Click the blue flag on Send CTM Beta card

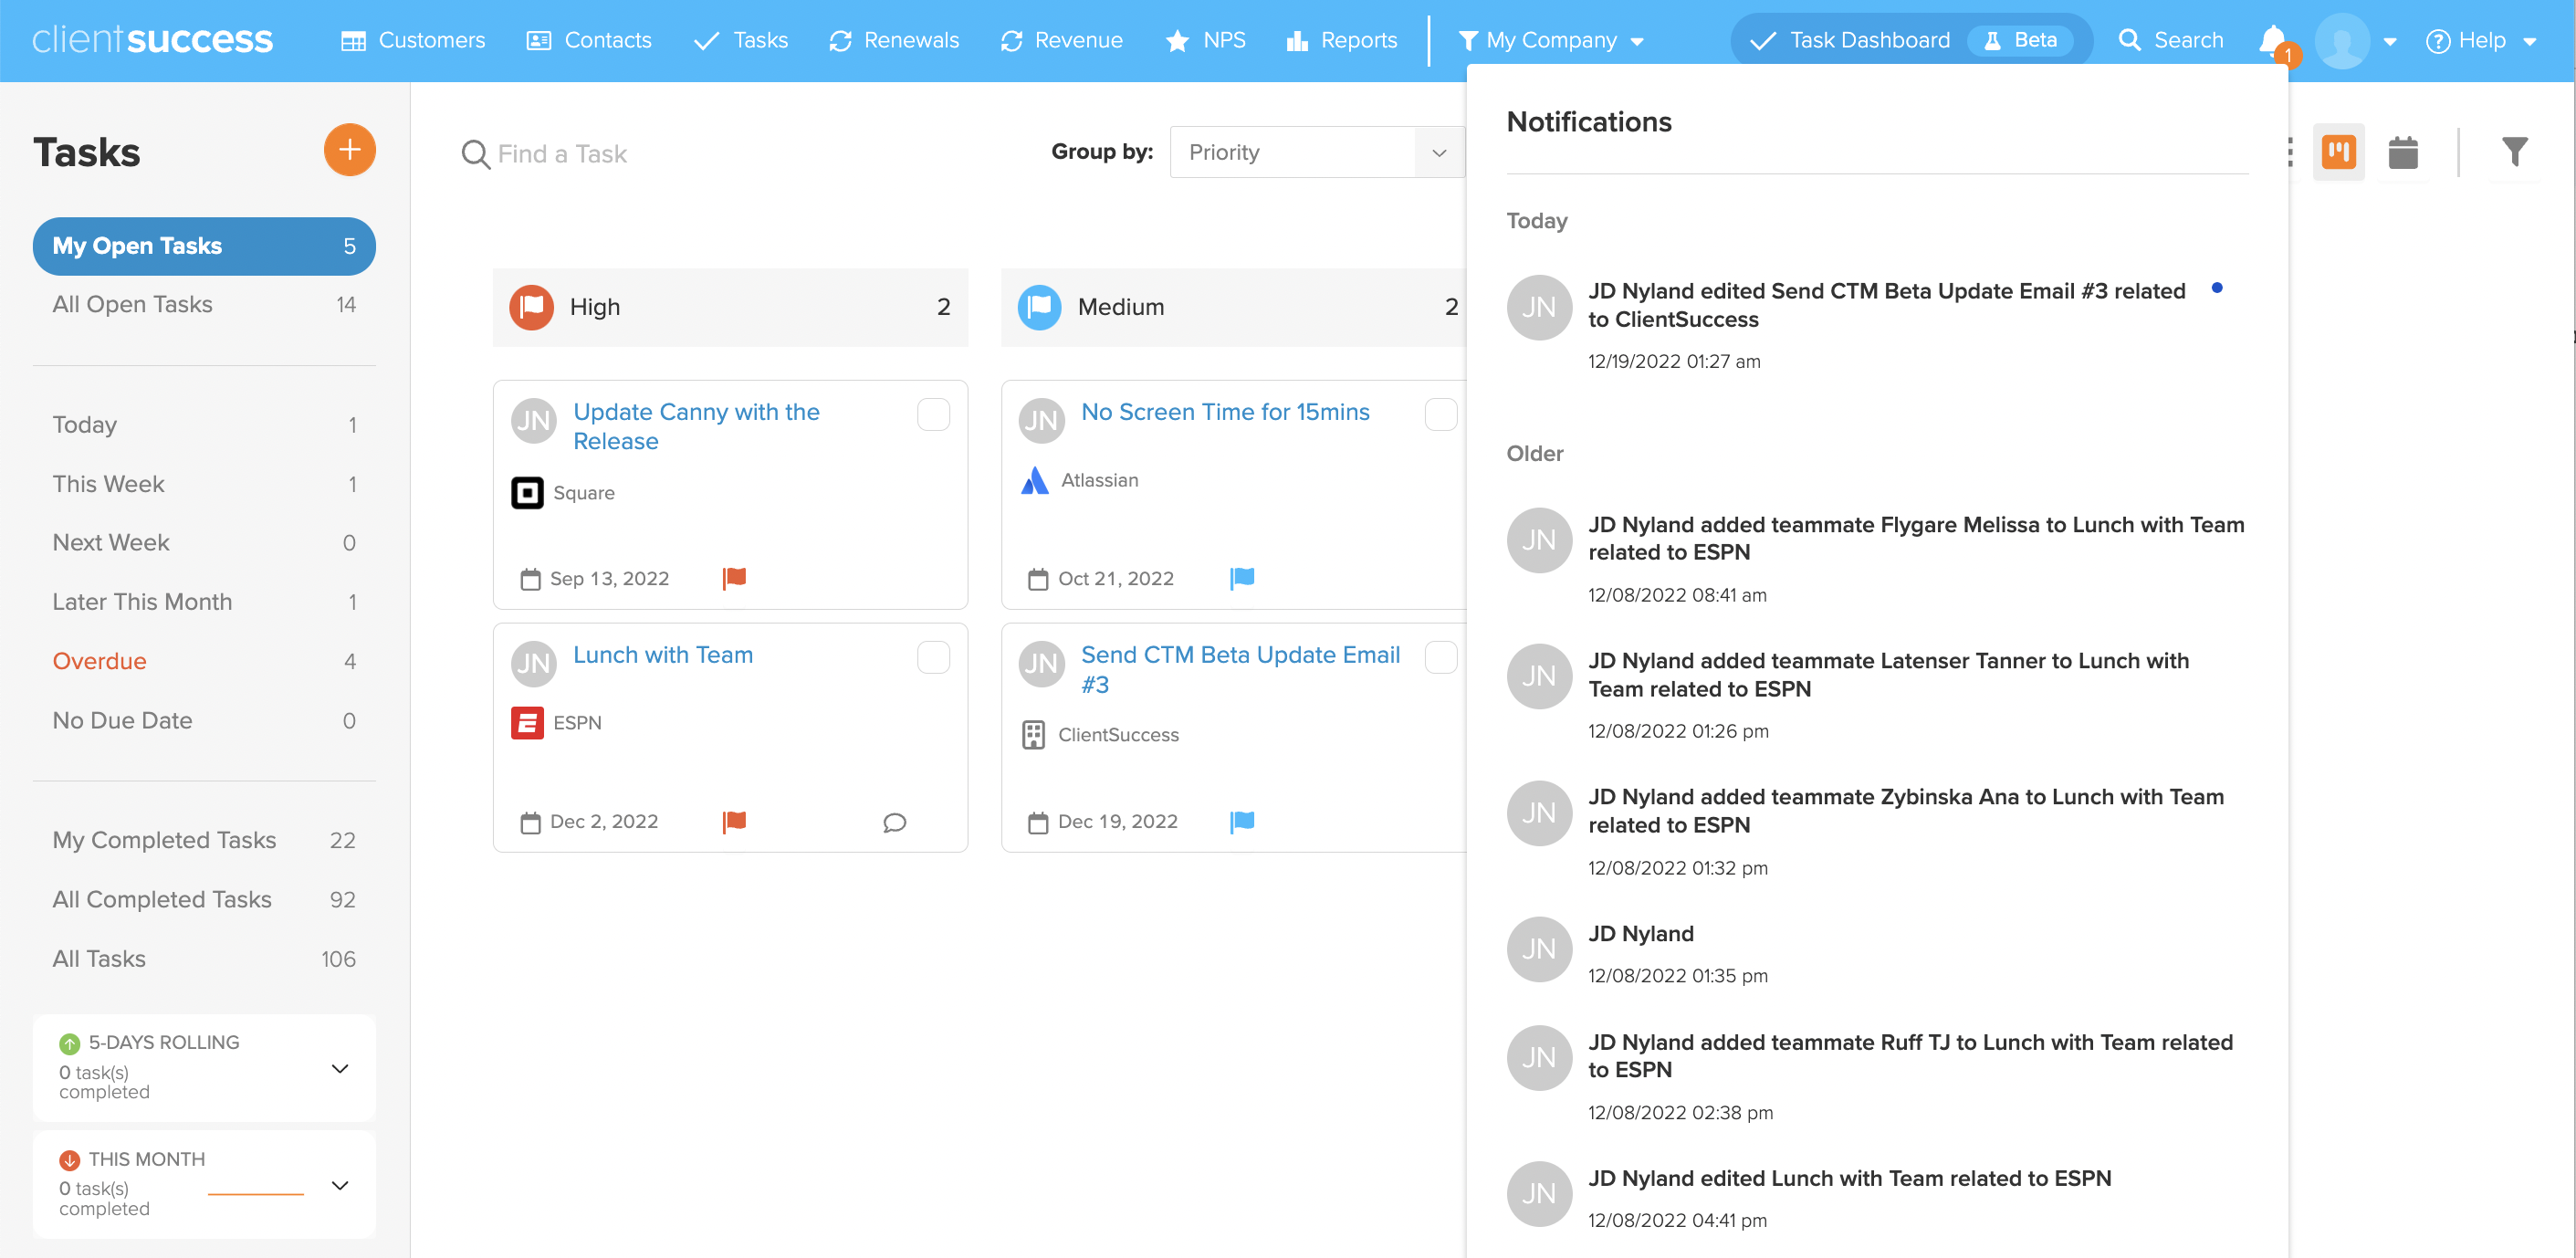coord(1242,821)
